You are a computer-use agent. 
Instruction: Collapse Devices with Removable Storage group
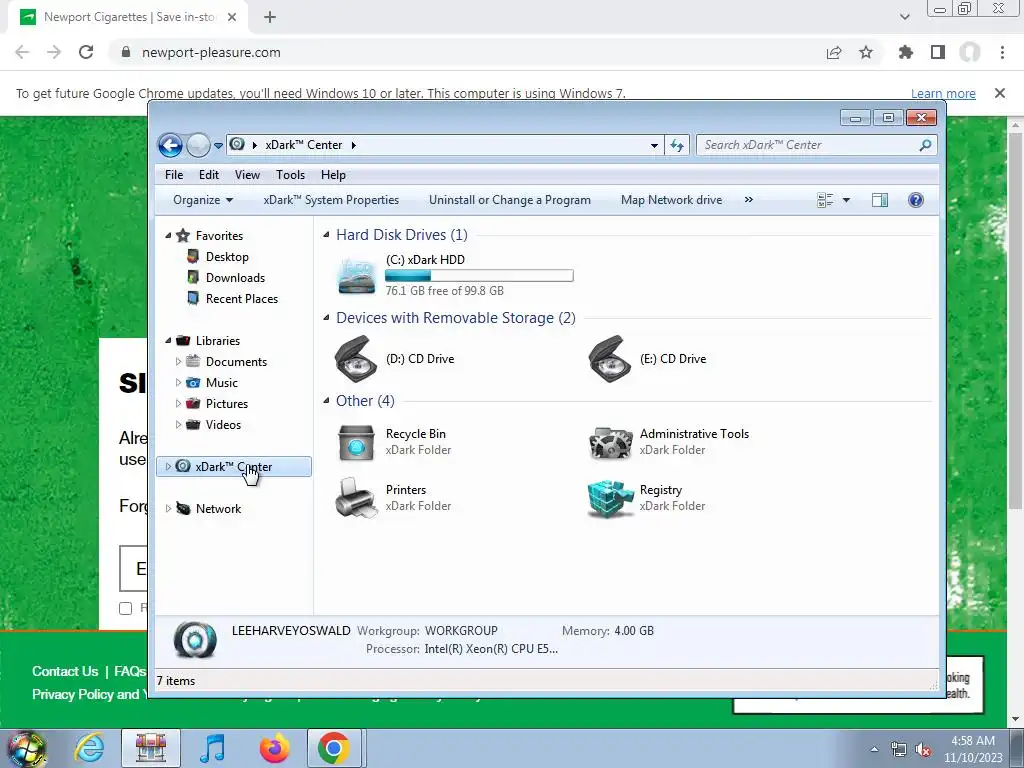pos(326,317)
